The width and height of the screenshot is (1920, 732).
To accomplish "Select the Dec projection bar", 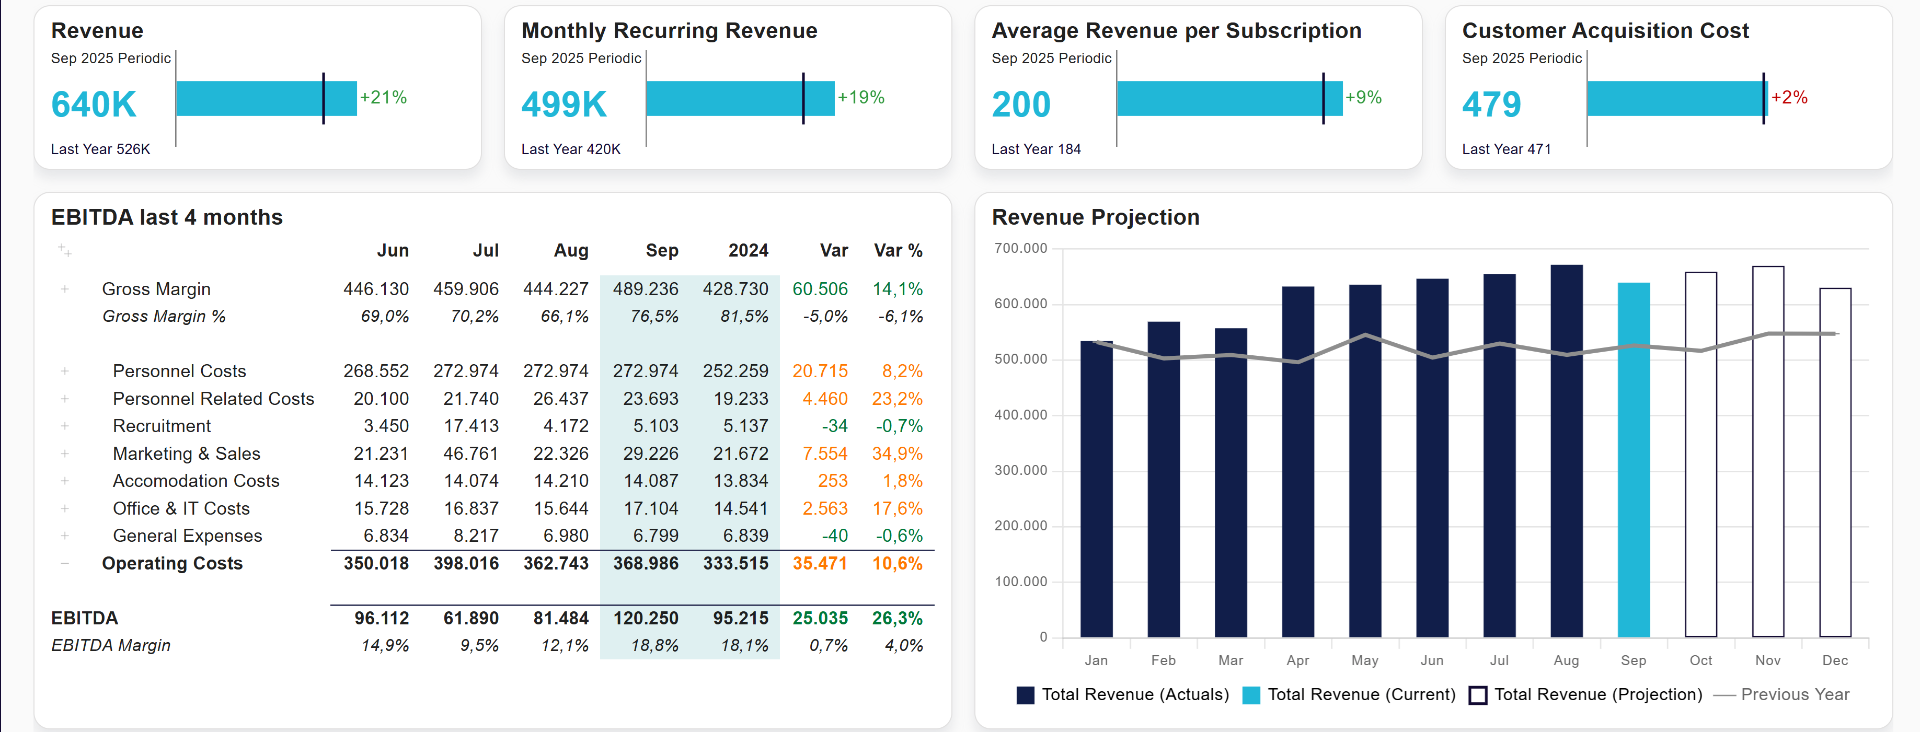I will point(1835,463).
